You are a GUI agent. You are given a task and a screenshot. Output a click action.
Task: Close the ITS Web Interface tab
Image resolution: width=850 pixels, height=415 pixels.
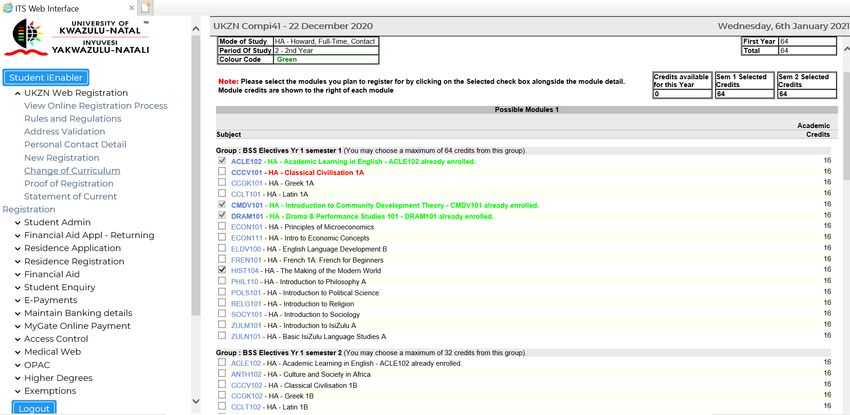[132, 8]
